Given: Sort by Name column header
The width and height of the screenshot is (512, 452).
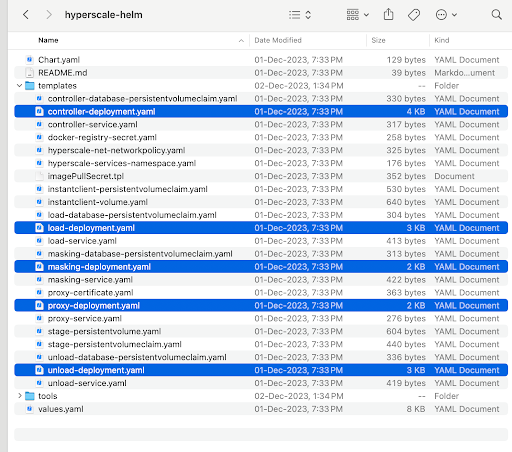Looking at the screenshot, I should 48,40.
